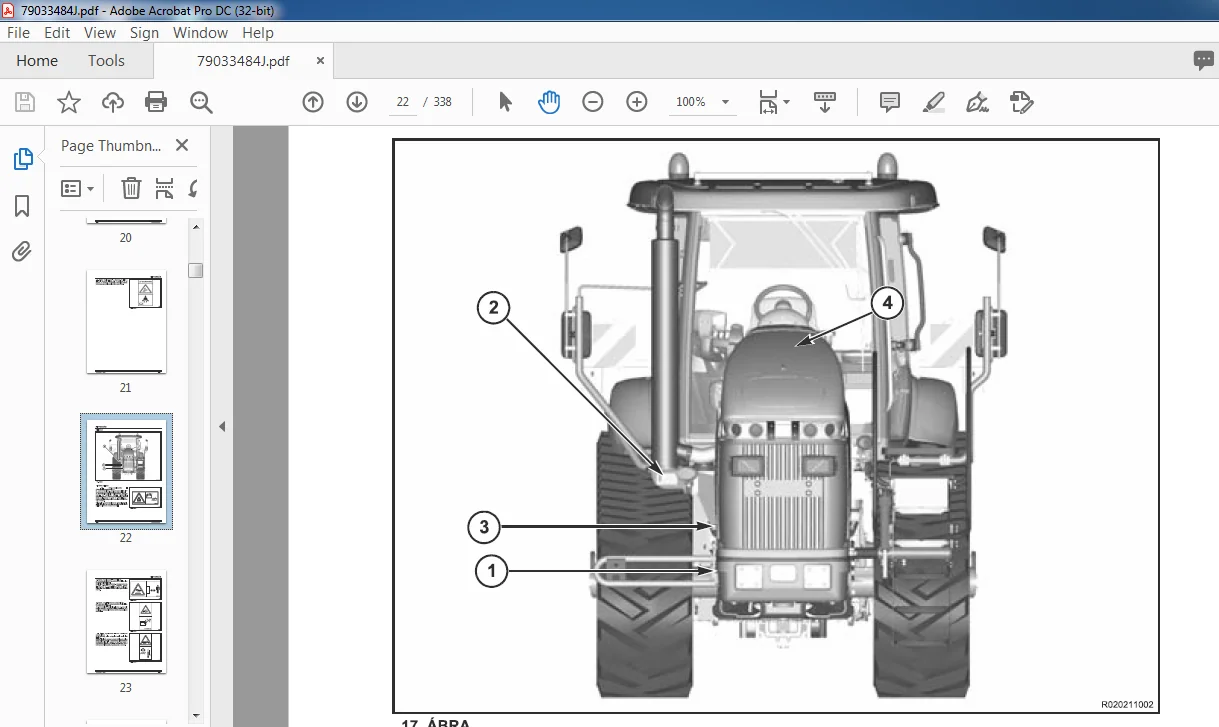Zoom in with plus icon
Viewport: 1219px width, 727px height.
point(637,102)
